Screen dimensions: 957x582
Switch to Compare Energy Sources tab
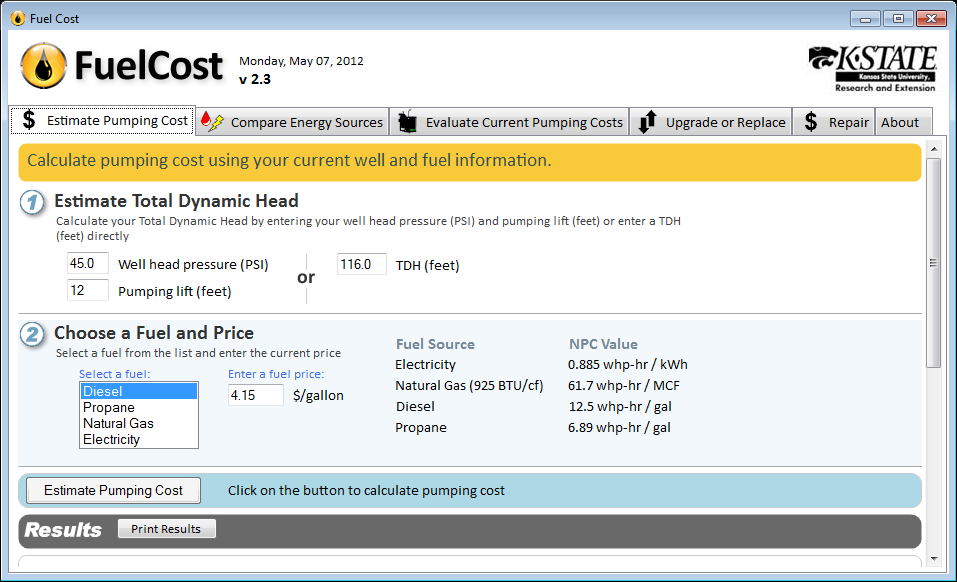click(292, 122)
